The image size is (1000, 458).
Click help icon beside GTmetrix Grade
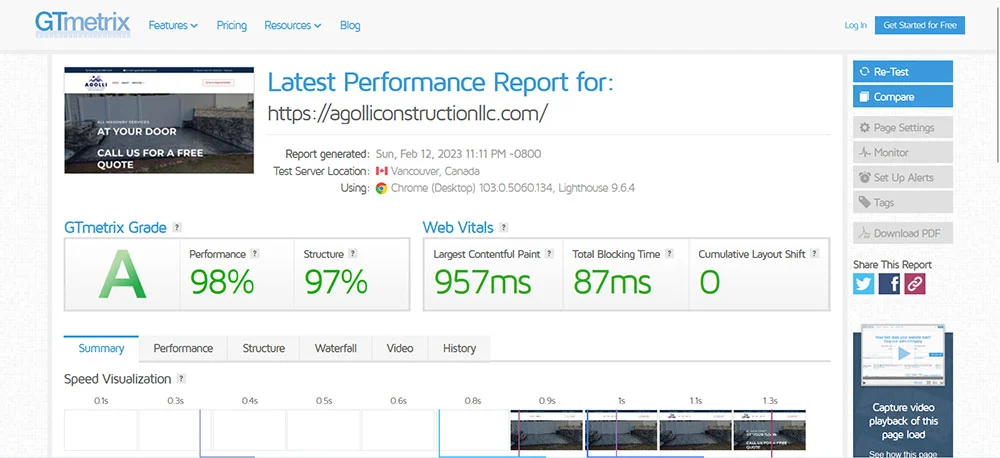177,228
